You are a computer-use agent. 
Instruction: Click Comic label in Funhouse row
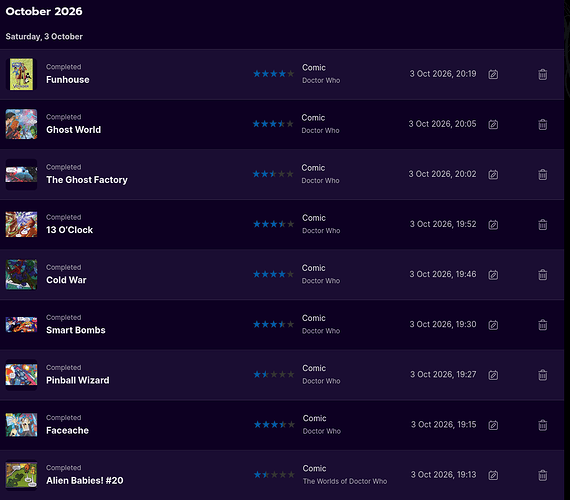click(314, 68)
